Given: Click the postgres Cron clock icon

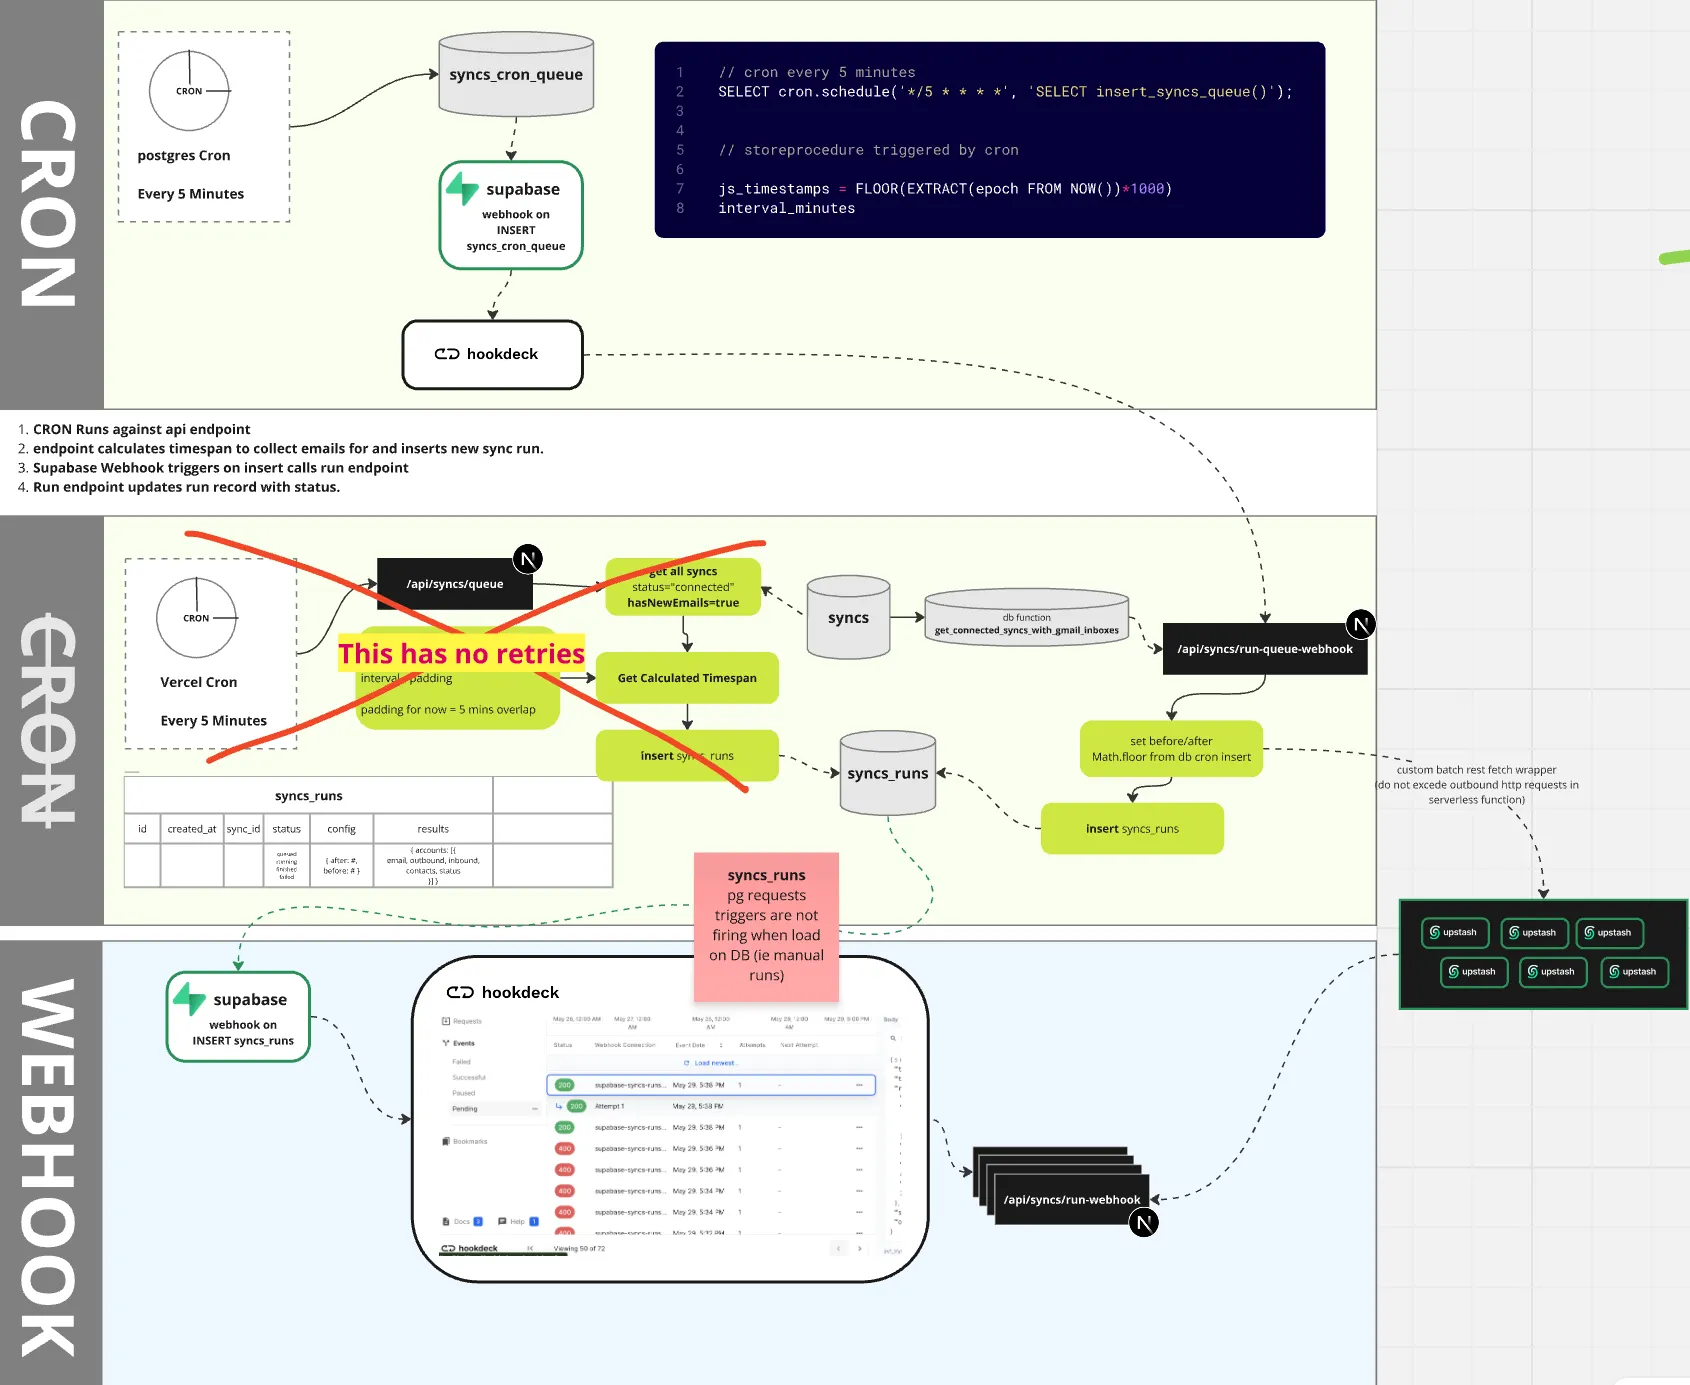Looking at the screenshot, I should point(188,91).
